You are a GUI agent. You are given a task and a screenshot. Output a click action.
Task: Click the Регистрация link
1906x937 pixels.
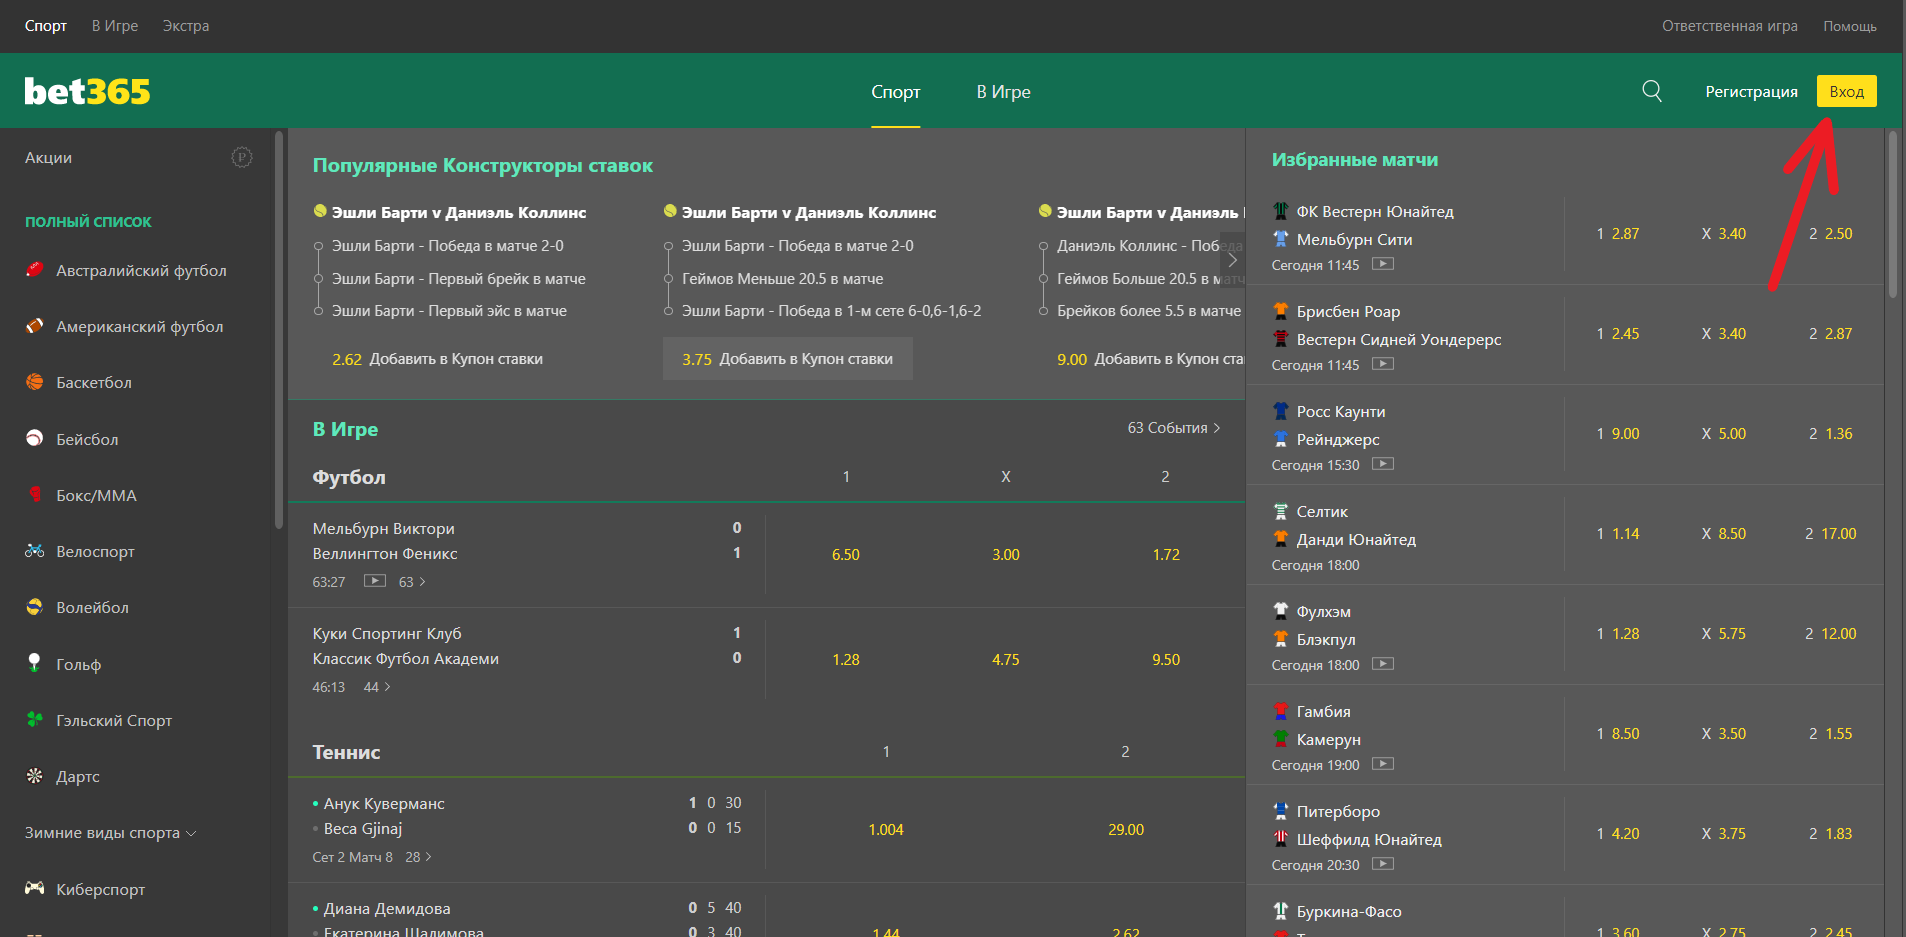tap(1751, 92)
